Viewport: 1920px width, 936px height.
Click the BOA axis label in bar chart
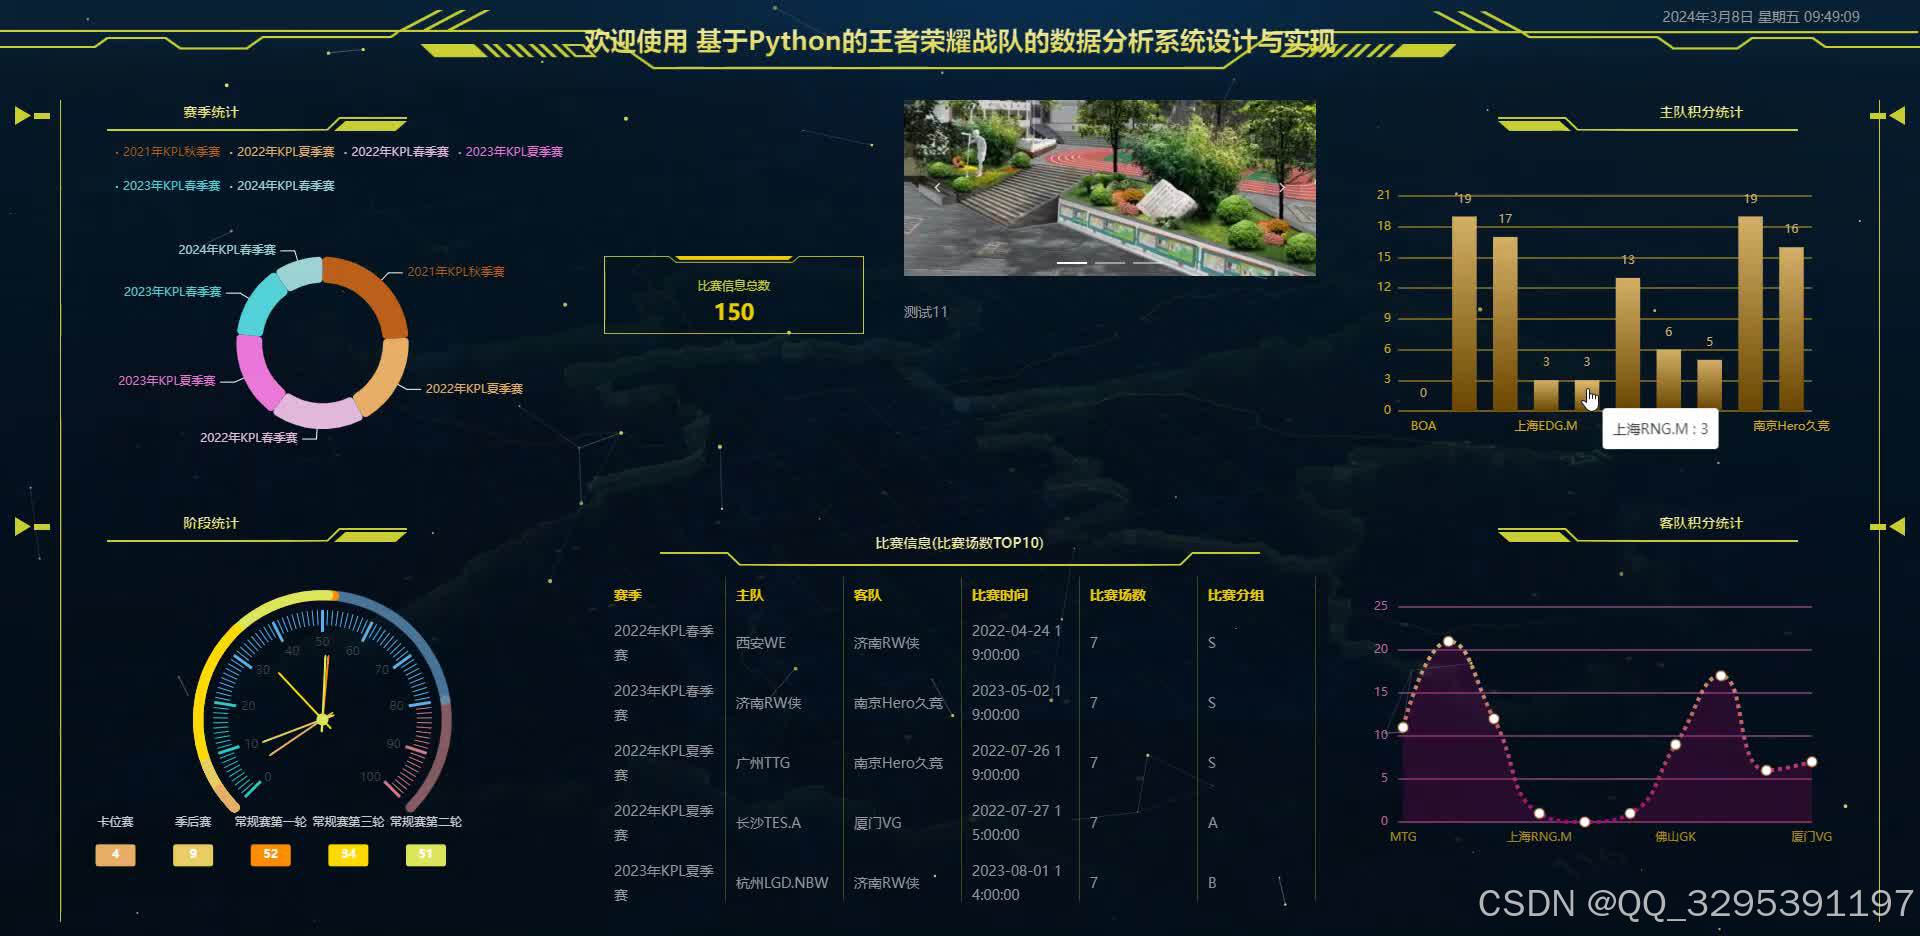point(1423,426)
